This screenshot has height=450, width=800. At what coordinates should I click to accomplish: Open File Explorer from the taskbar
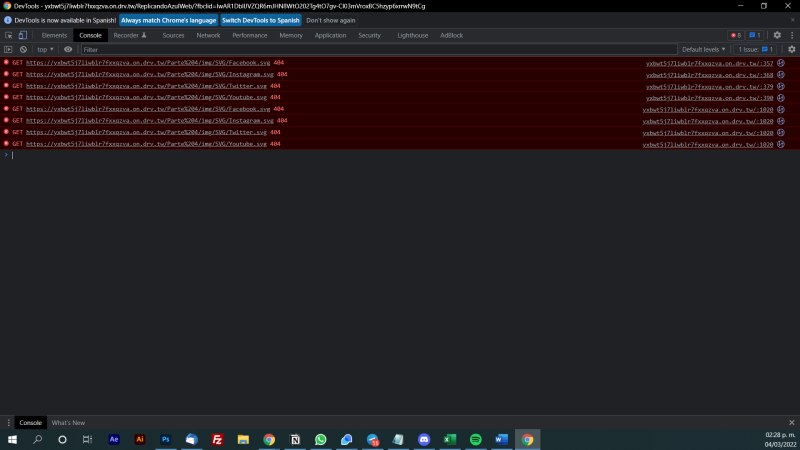[243, 439]
